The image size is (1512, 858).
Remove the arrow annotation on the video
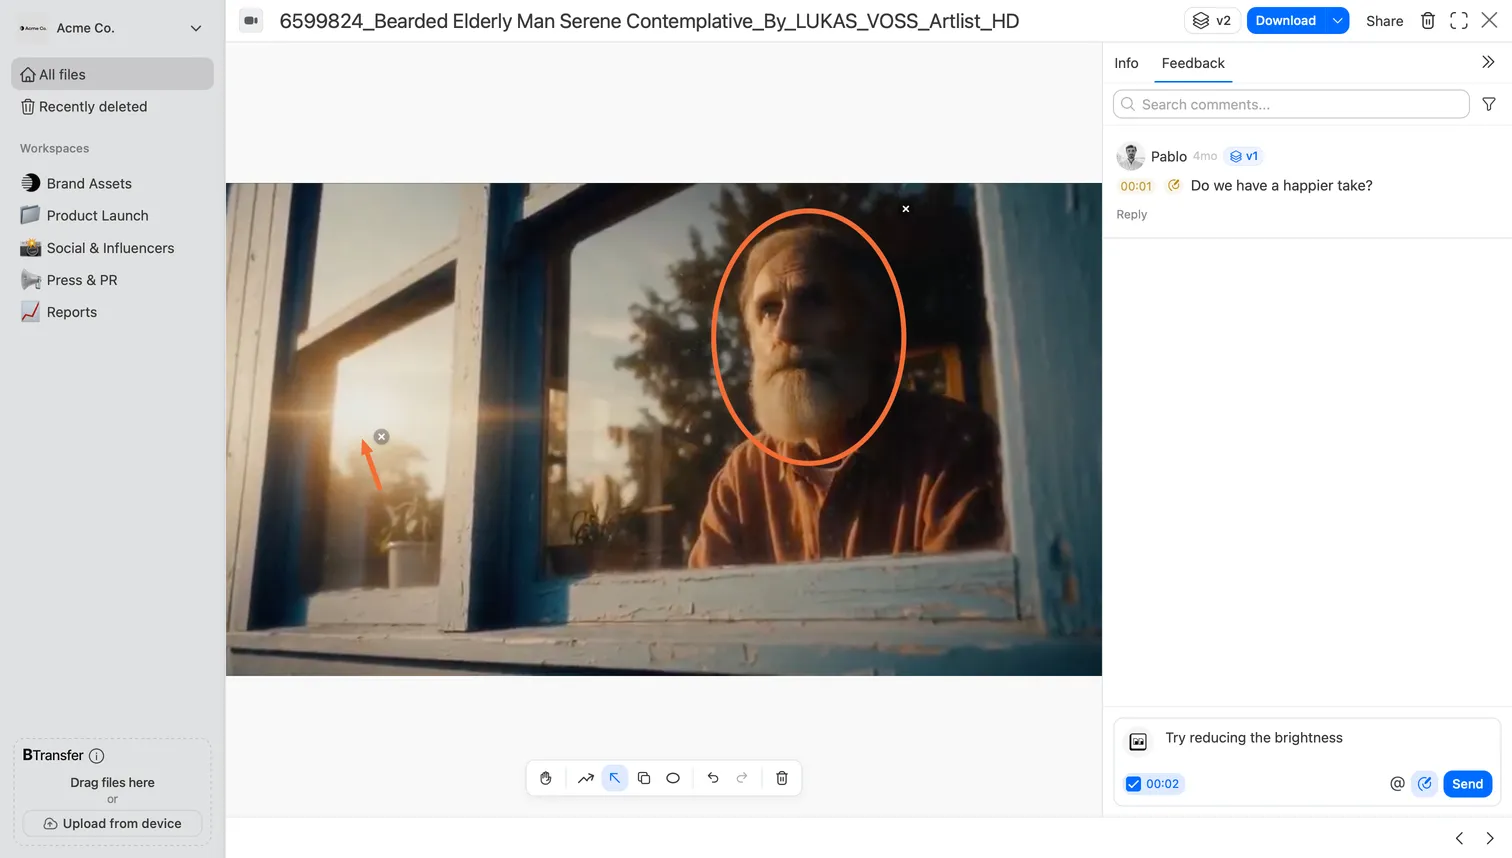pyautogui.click(x=381, y=437)
